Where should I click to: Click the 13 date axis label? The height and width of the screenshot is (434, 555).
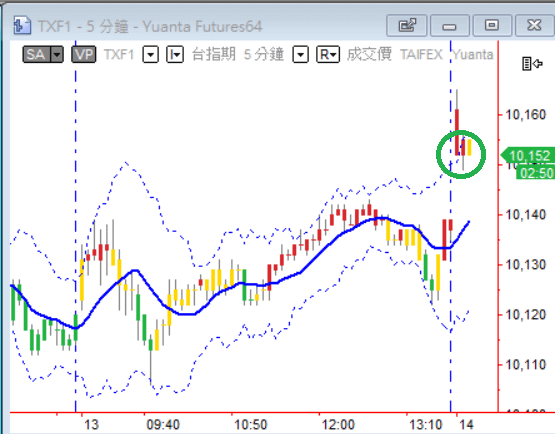pyautogui.click(x=91, y=424)
